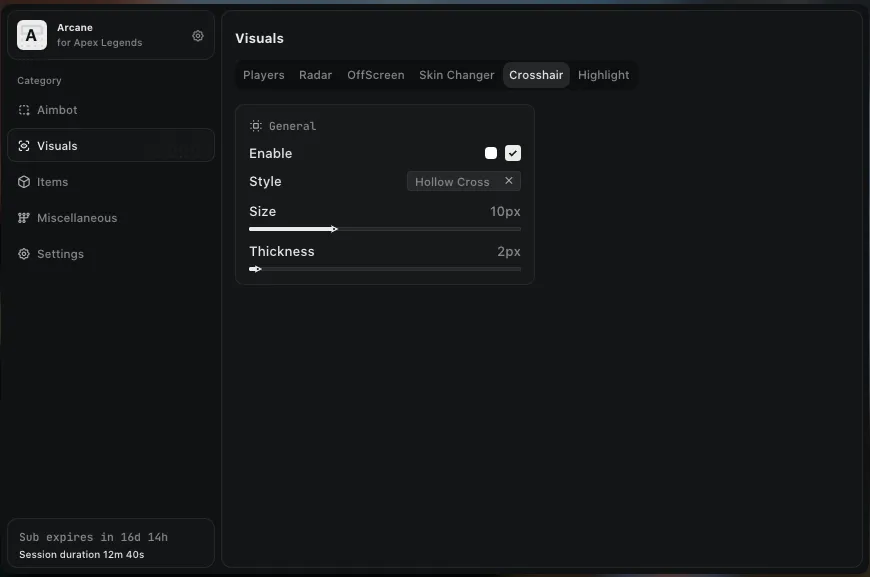
Task: Open the Hollow Cross style dropdown
Action: [x=452, y=181]
